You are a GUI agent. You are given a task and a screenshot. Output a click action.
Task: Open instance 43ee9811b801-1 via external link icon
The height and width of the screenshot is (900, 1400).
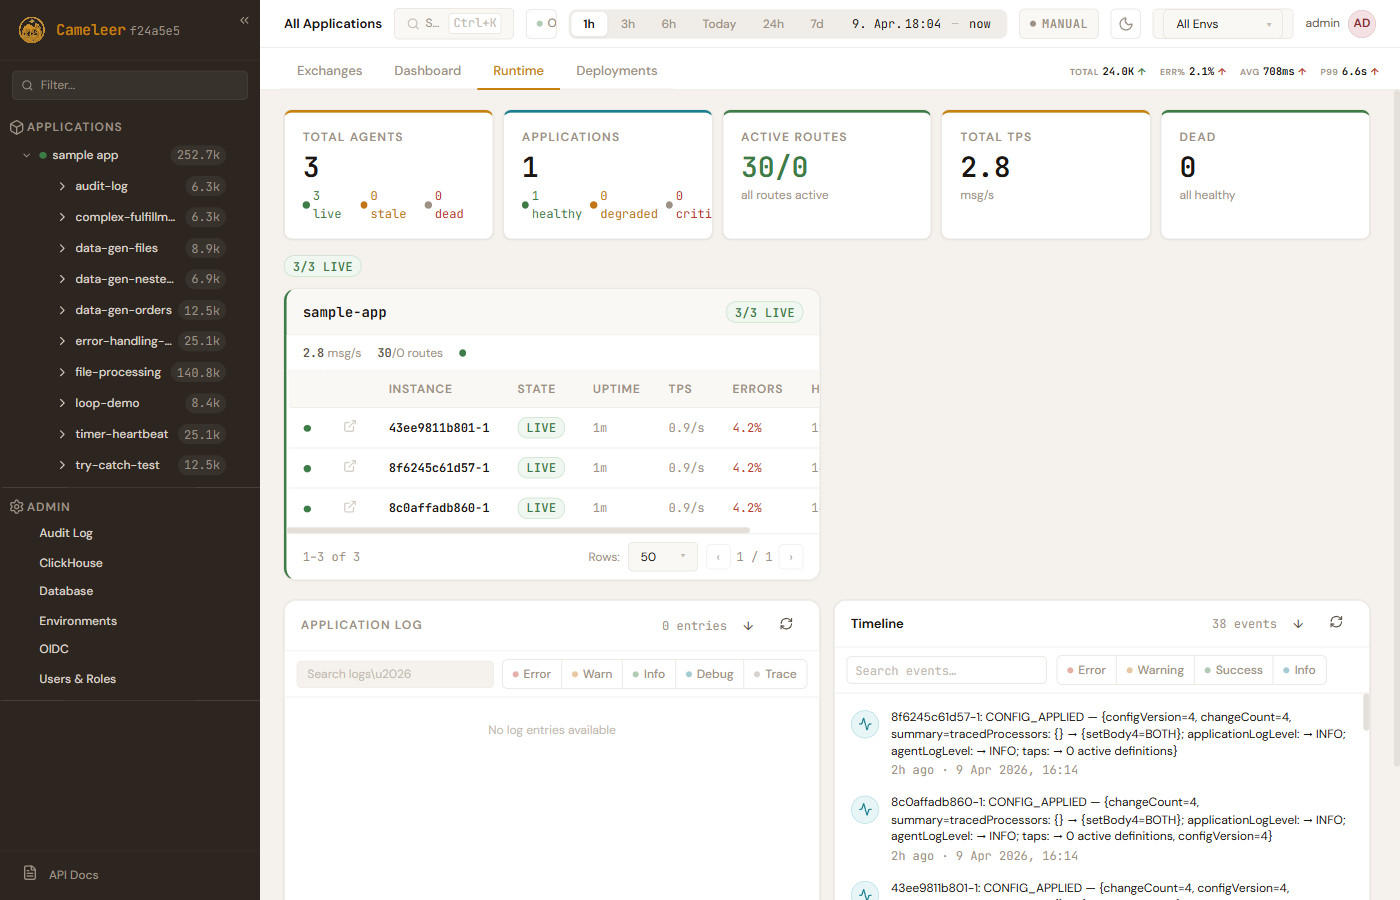point(350,427)
